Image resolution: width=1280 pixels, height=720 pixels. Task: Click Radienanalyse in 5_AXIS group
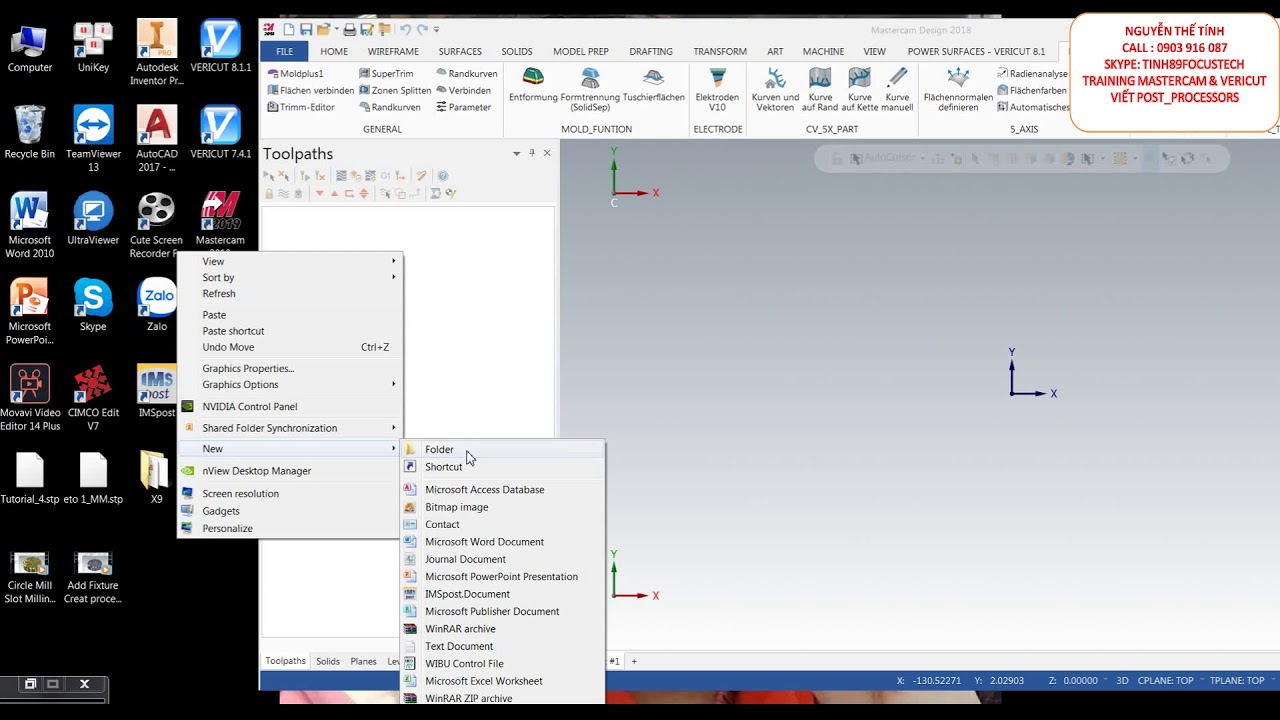coord(1031,74)
